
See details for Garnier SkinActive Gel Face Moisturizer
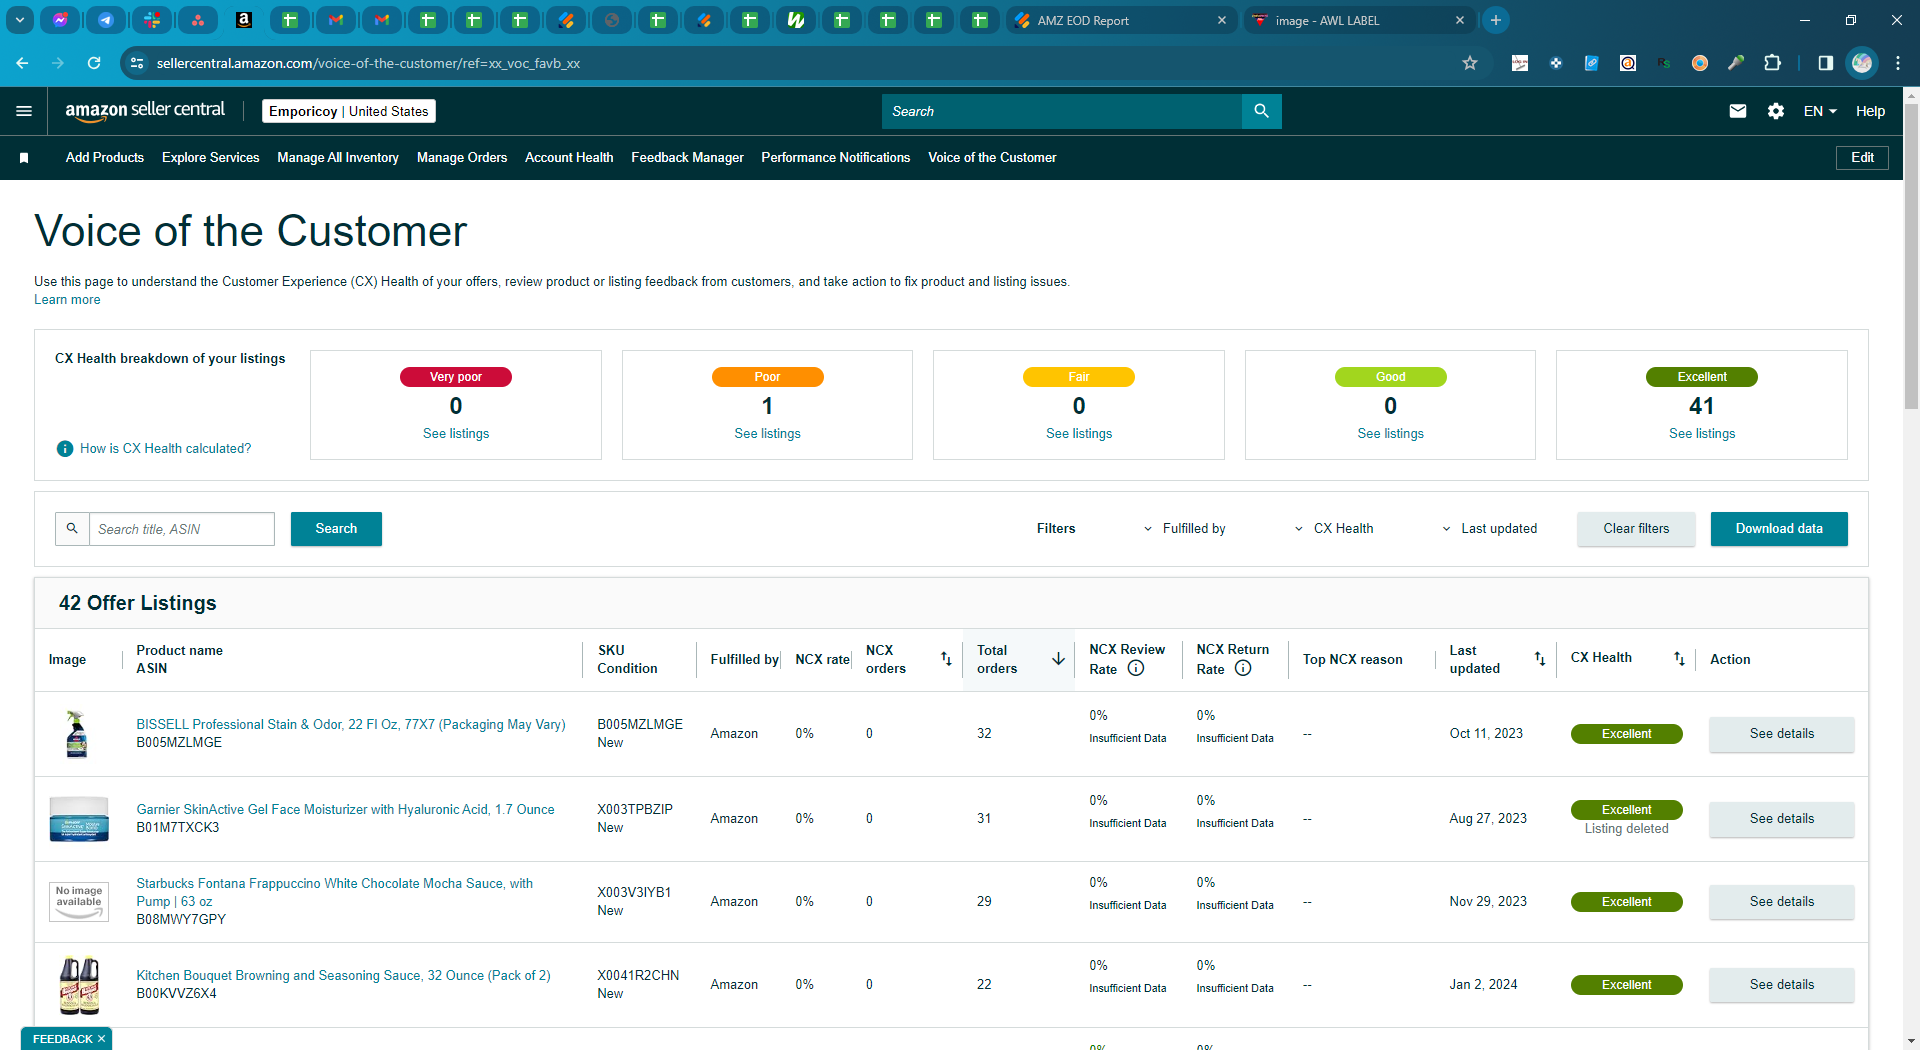(x=1781, y=819)
